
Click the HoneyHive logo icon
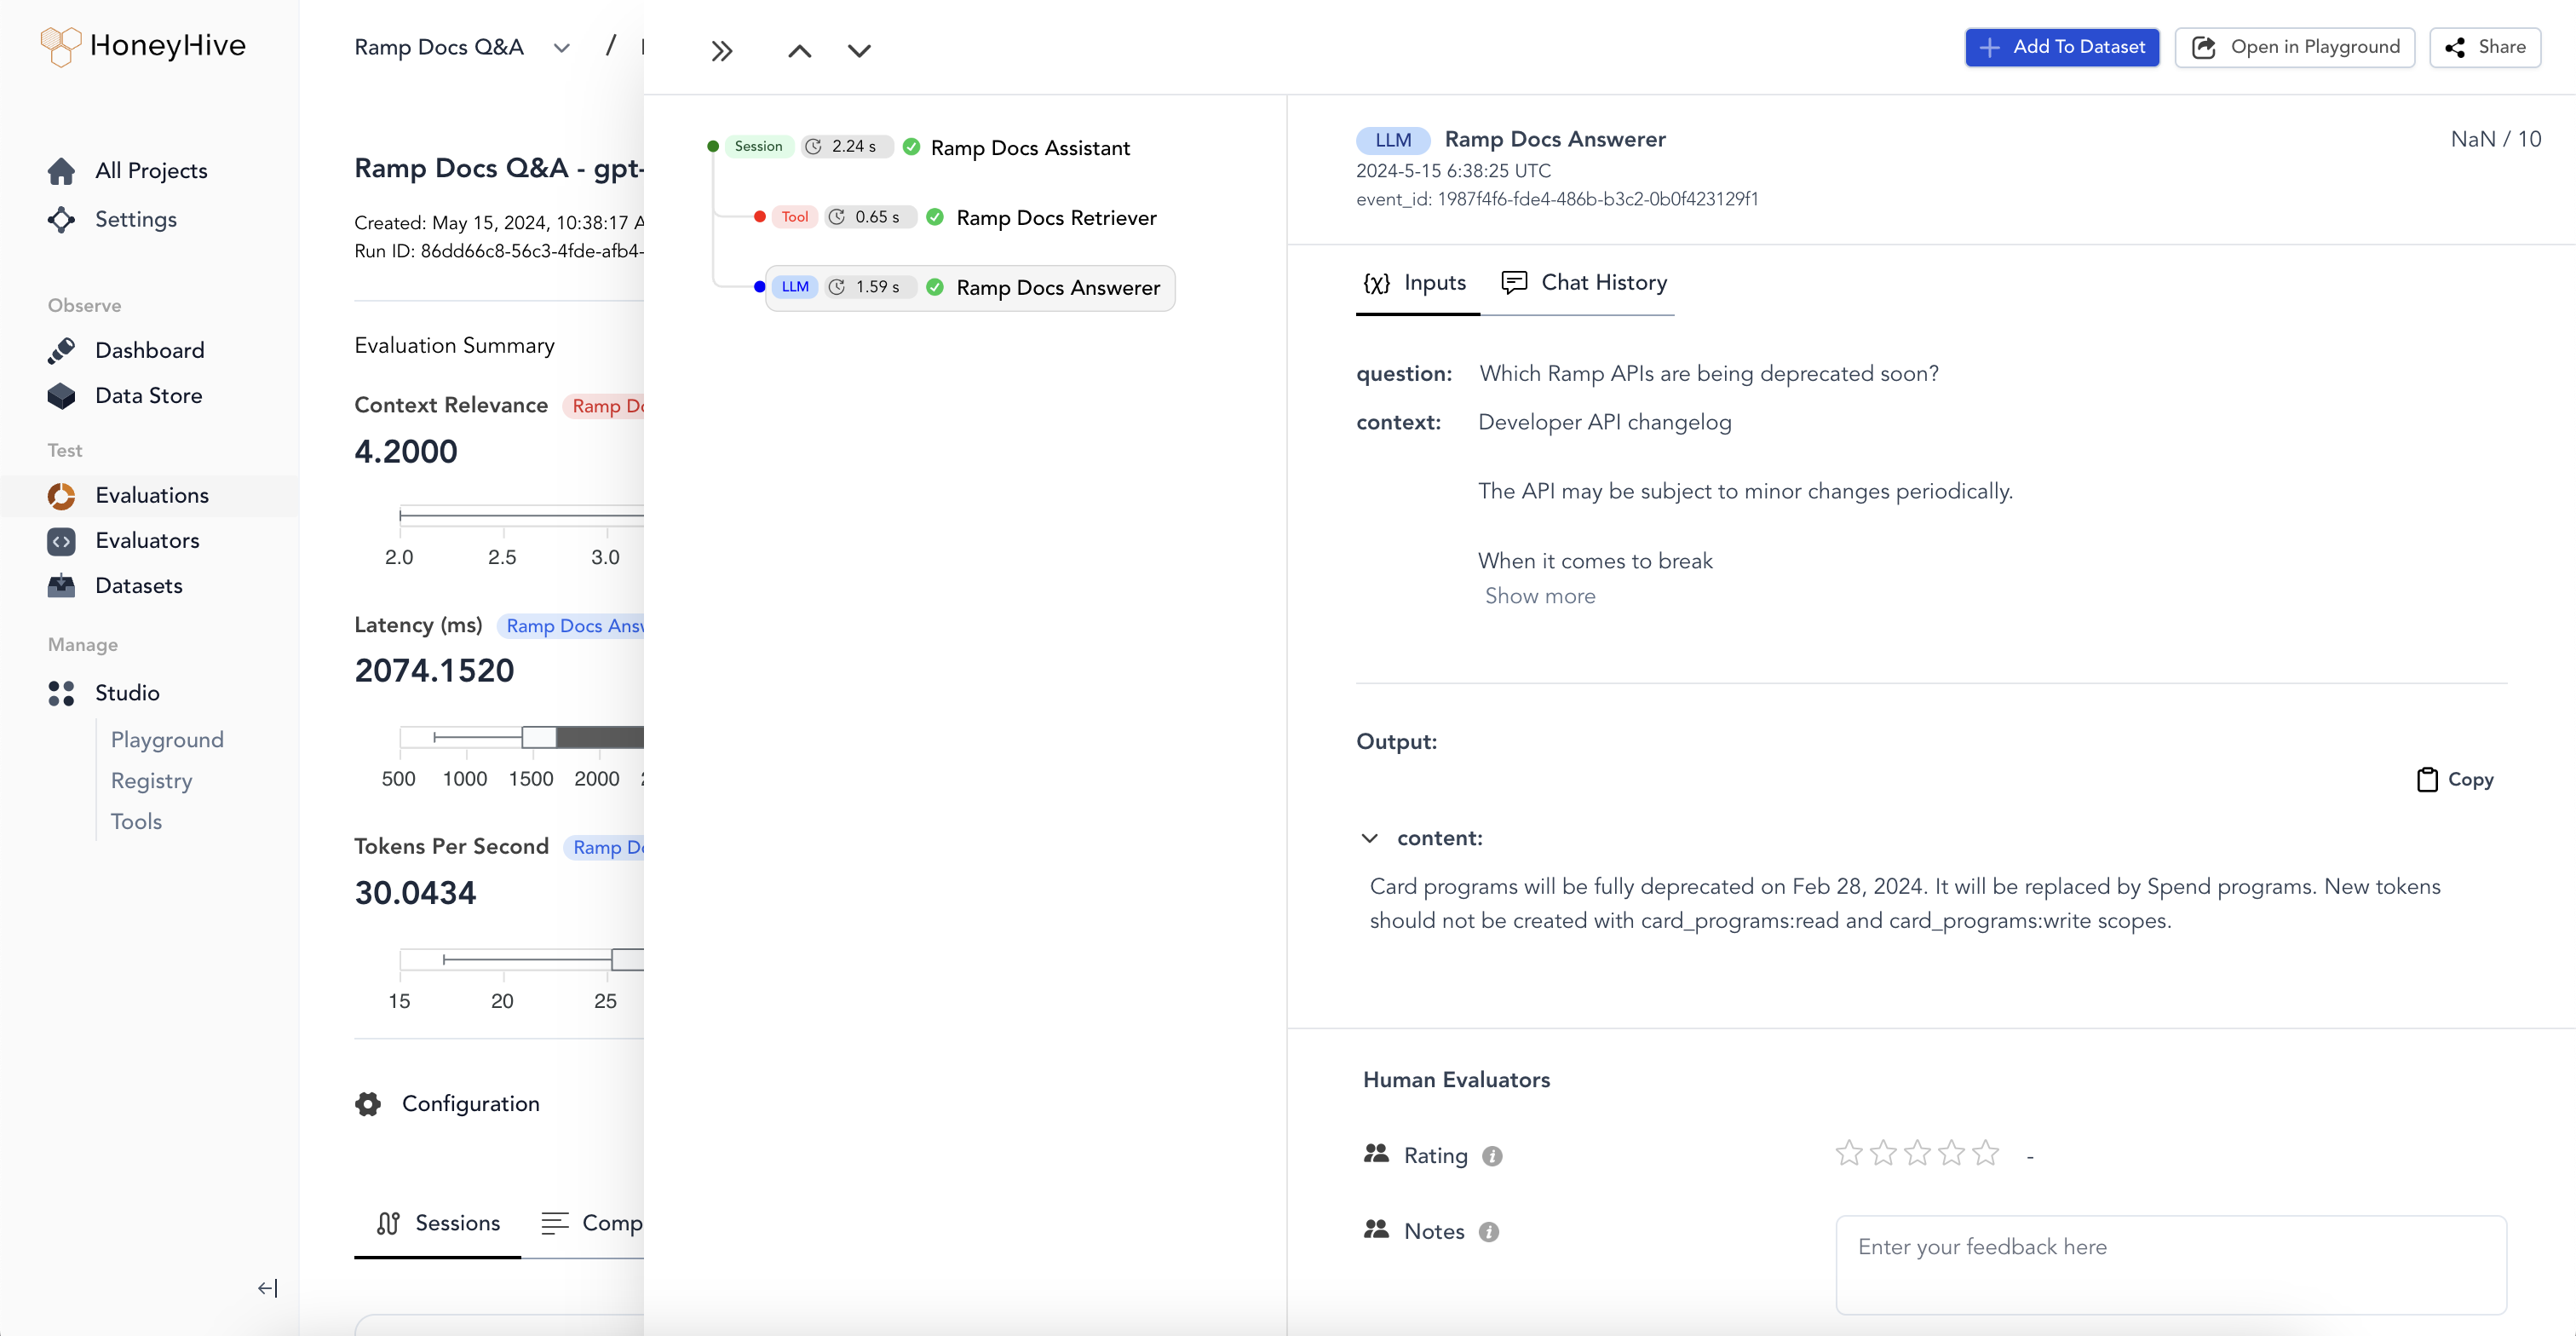60,46
